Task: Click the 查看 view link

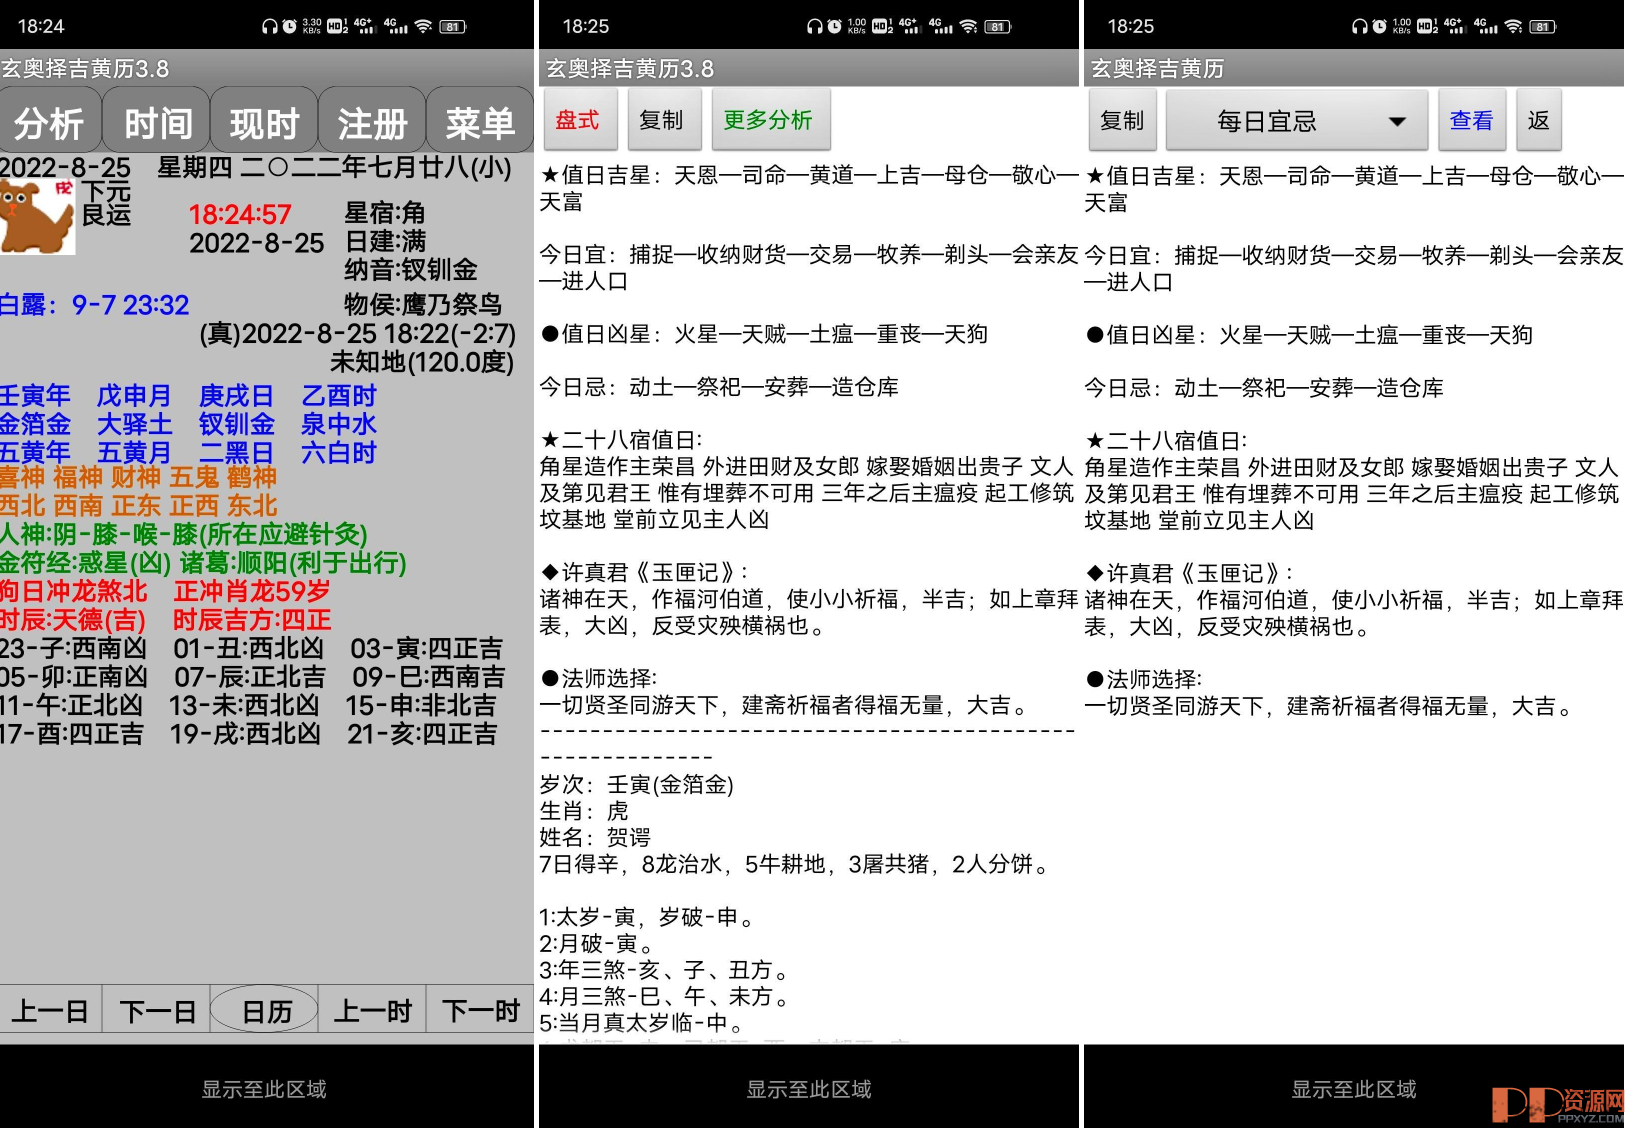Action: pyautogui.click(x=1471, y=120)
